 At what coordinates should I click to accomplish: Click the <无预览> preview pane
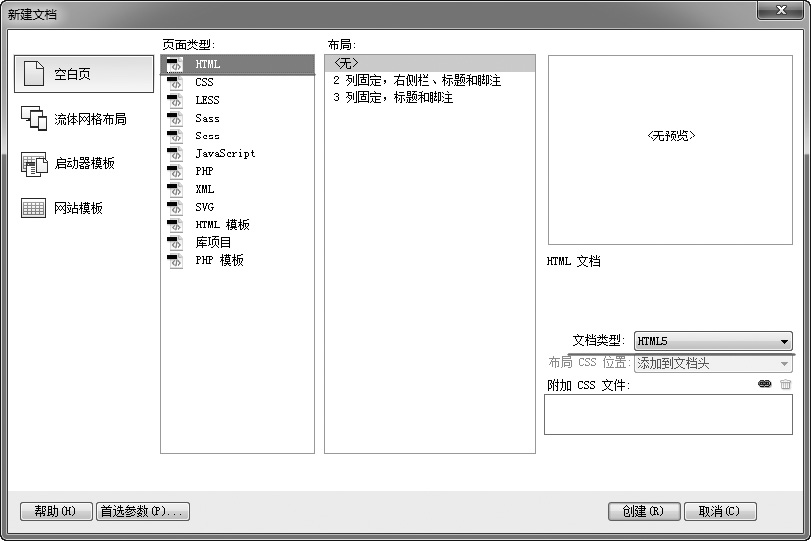coord(670,150)
